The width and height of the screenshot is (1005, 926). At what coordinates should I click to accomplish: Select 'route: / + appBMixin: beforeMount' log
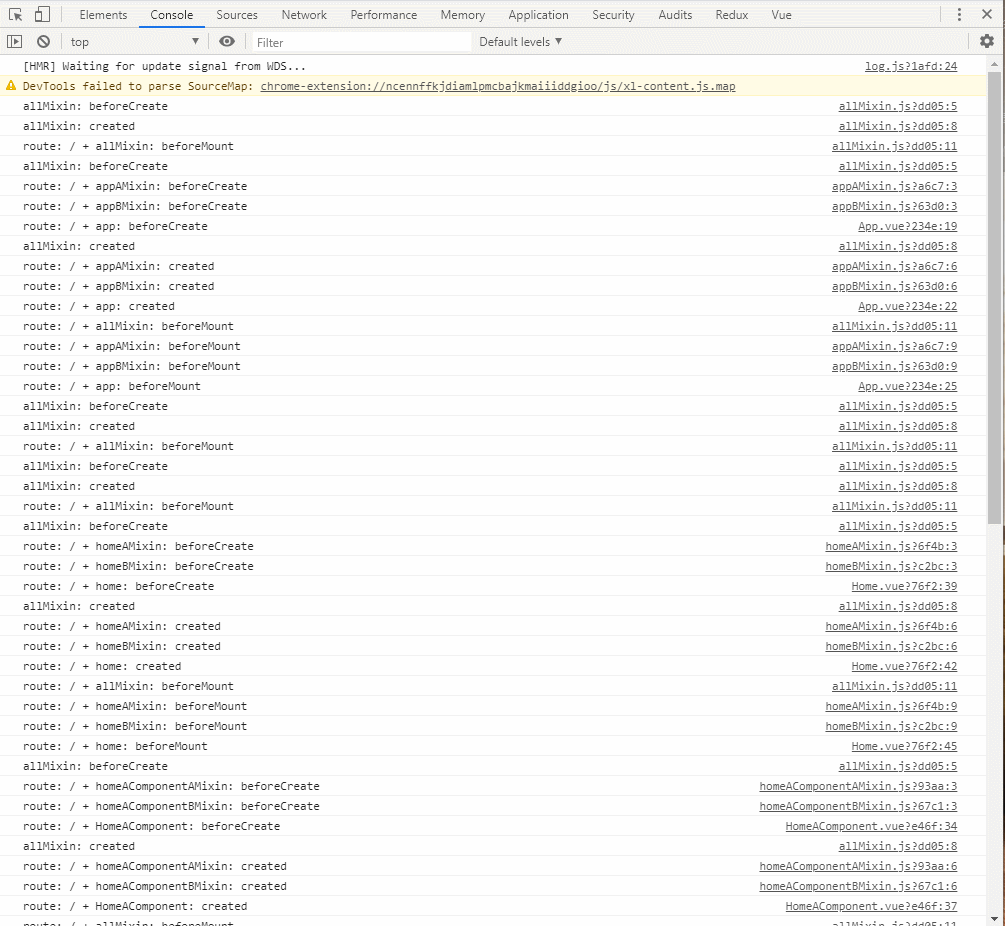pyautogui.click(x=131, y=366)
